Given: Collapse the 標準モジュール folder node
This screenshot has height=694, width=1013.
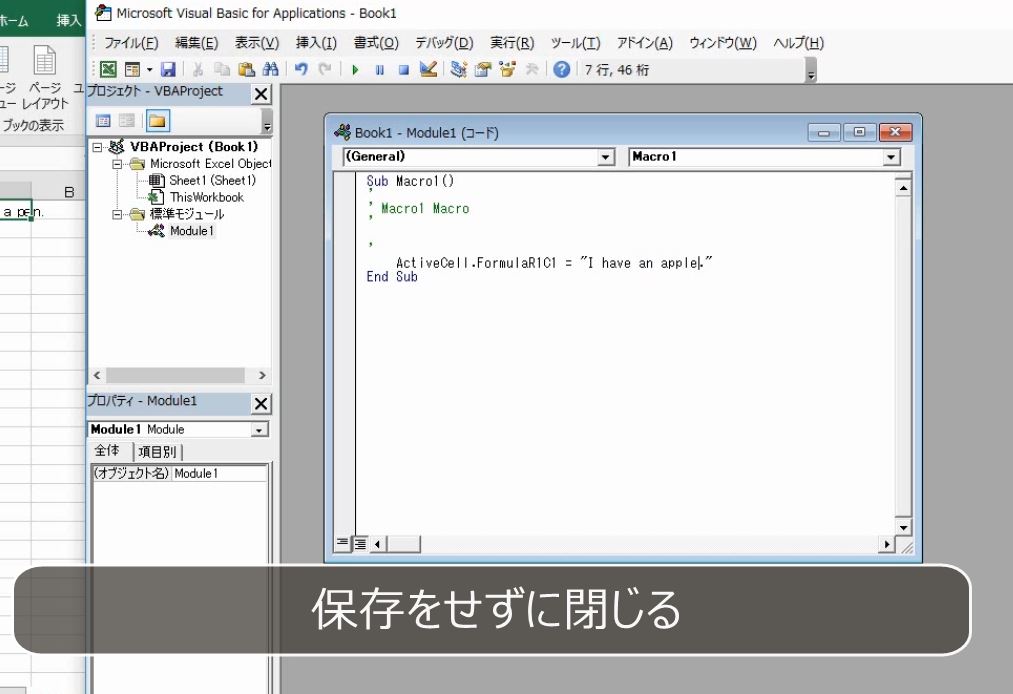Looking at the screenshot, I should tap(117, 215).
